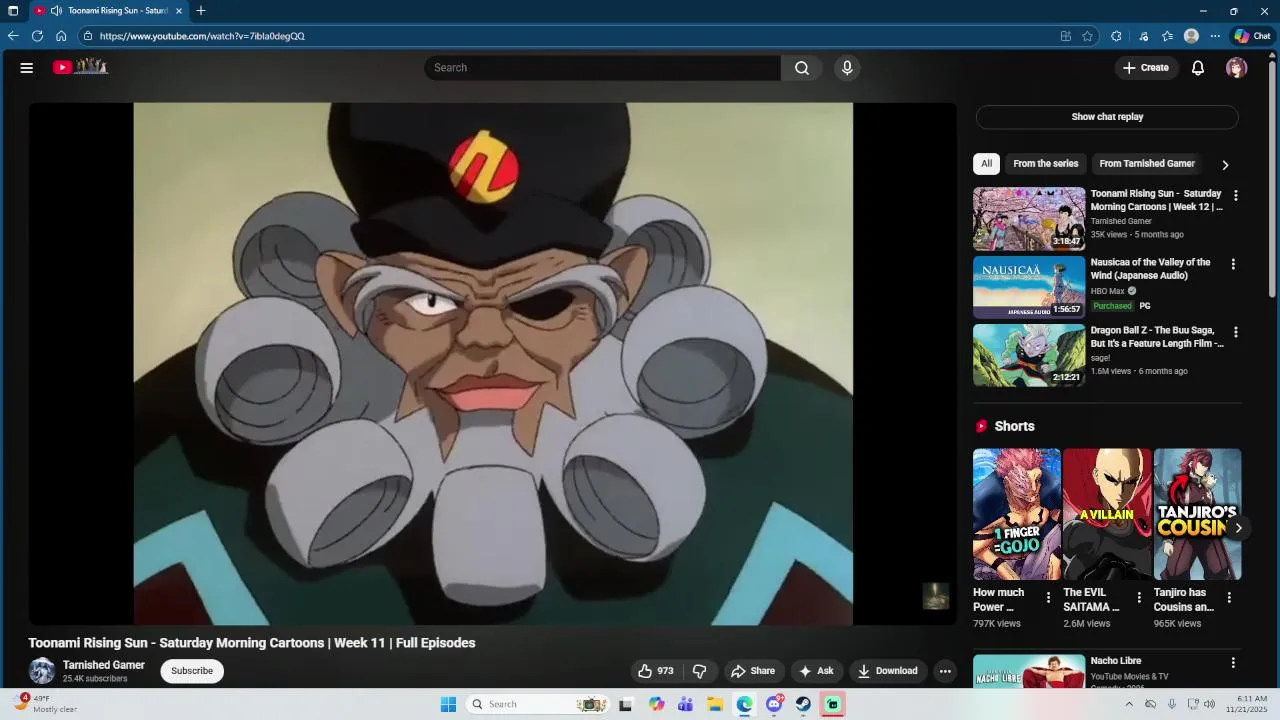Open Steam from the taskbar
This screenshot has height=720, width=1280.
pos(803,704)
